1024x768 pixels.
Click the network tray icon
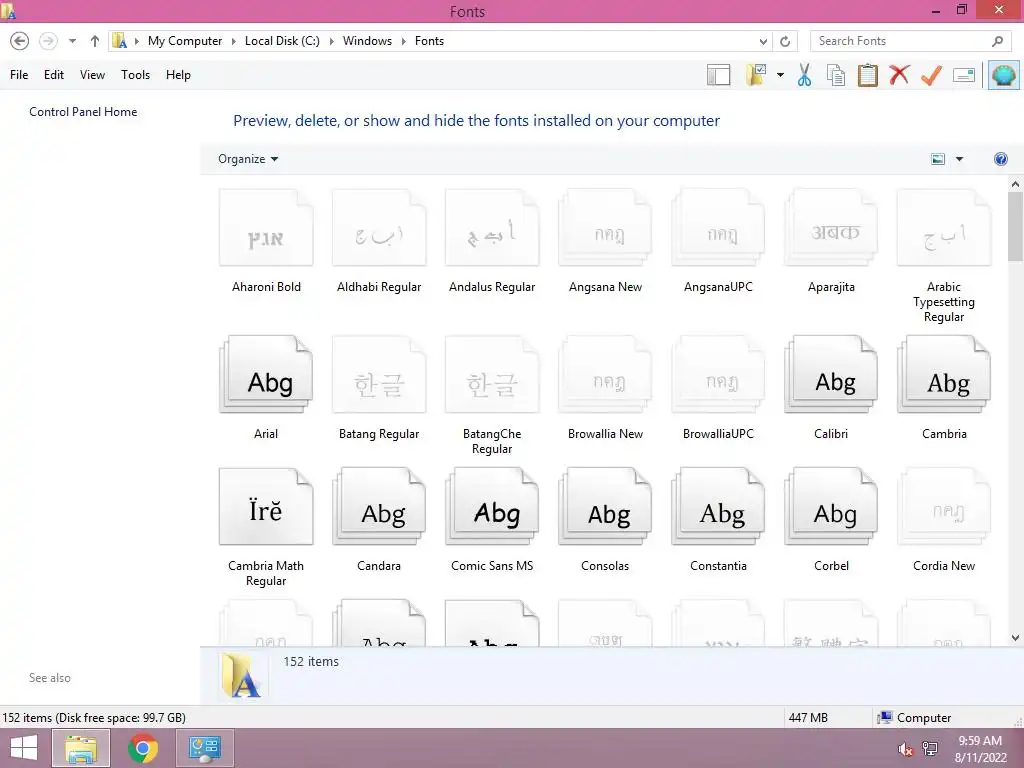[930, 749]
